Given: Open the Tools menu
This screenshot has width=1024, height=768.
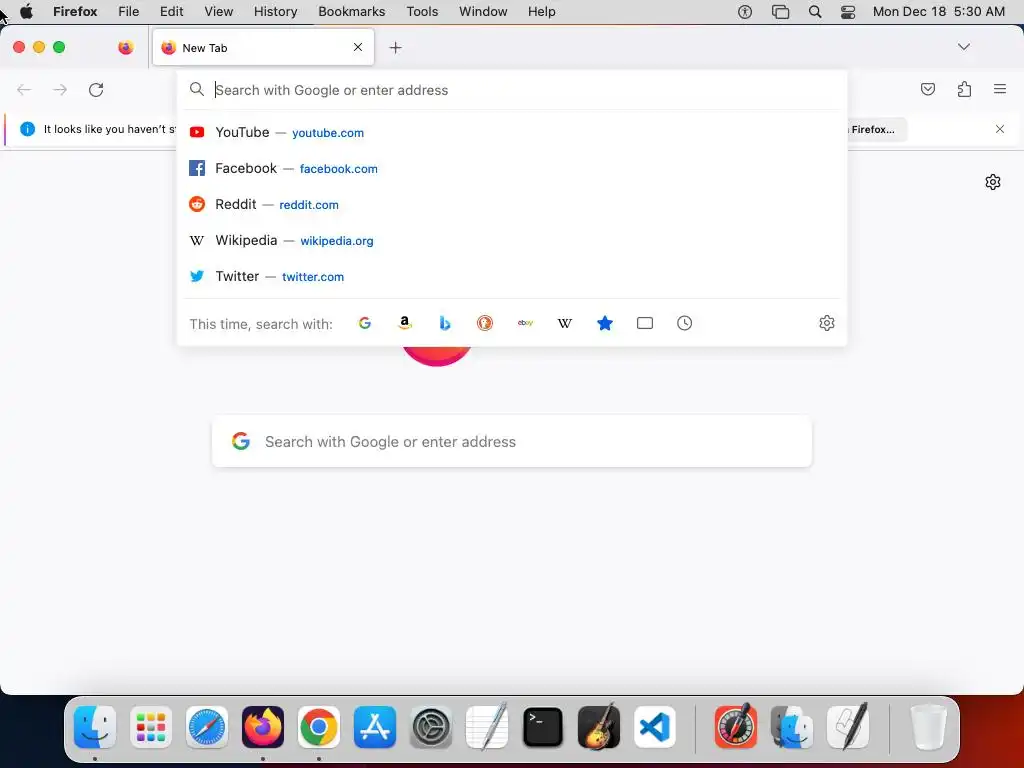Looking at the screenshot, I should tap(422, 12).
